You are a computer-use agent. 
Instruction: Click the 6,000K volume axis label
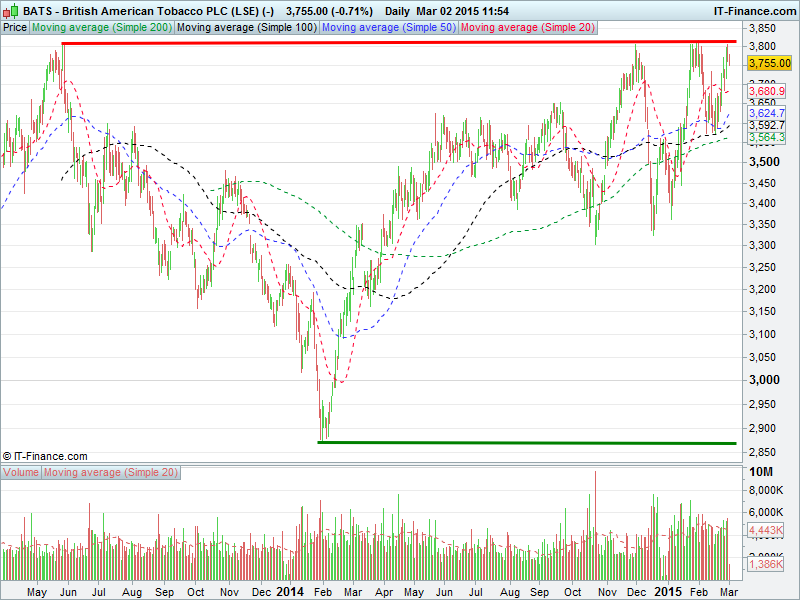pos(765,512)
